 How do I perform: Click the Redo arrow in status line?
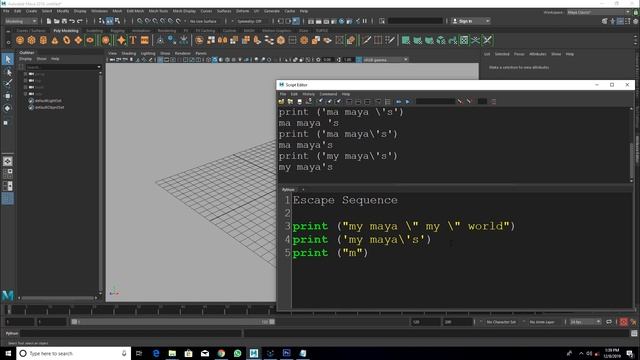click(x=80, y=21)
